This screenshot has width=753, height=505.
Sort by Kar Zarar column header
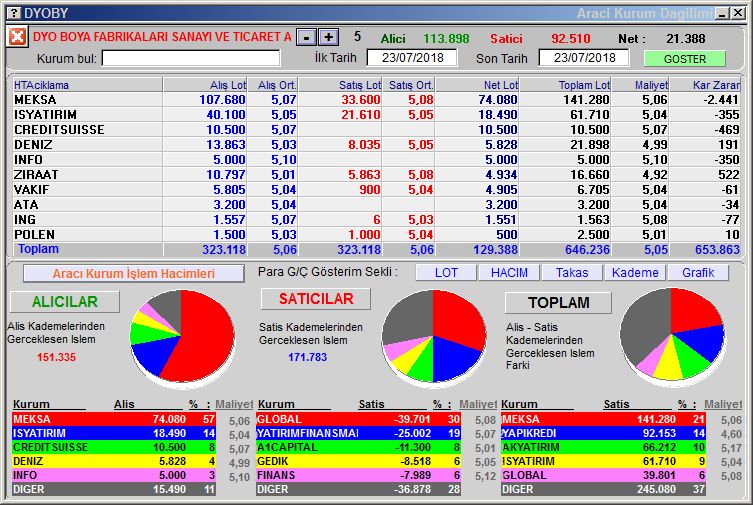[x=705, y=85]
